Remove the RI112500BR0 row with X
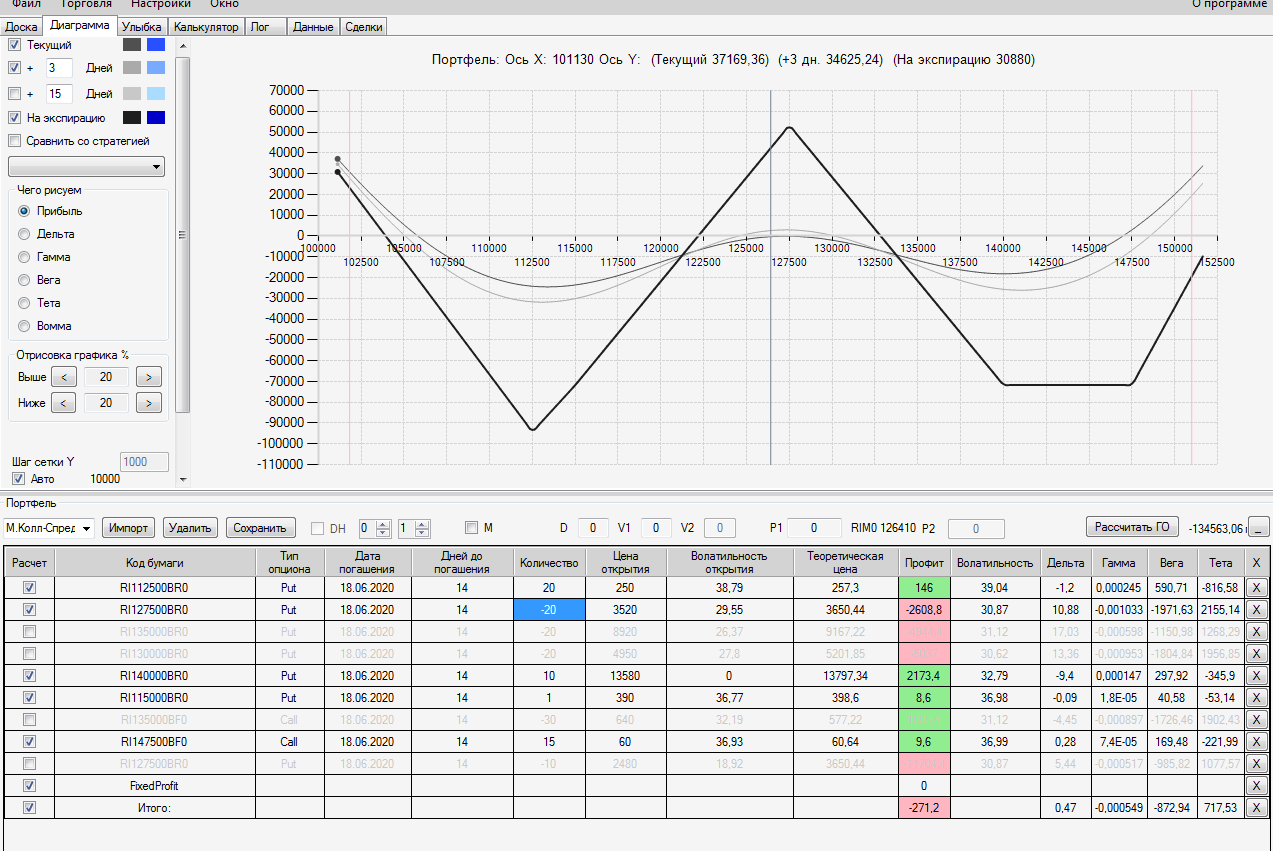 (x=1256, y=588)
